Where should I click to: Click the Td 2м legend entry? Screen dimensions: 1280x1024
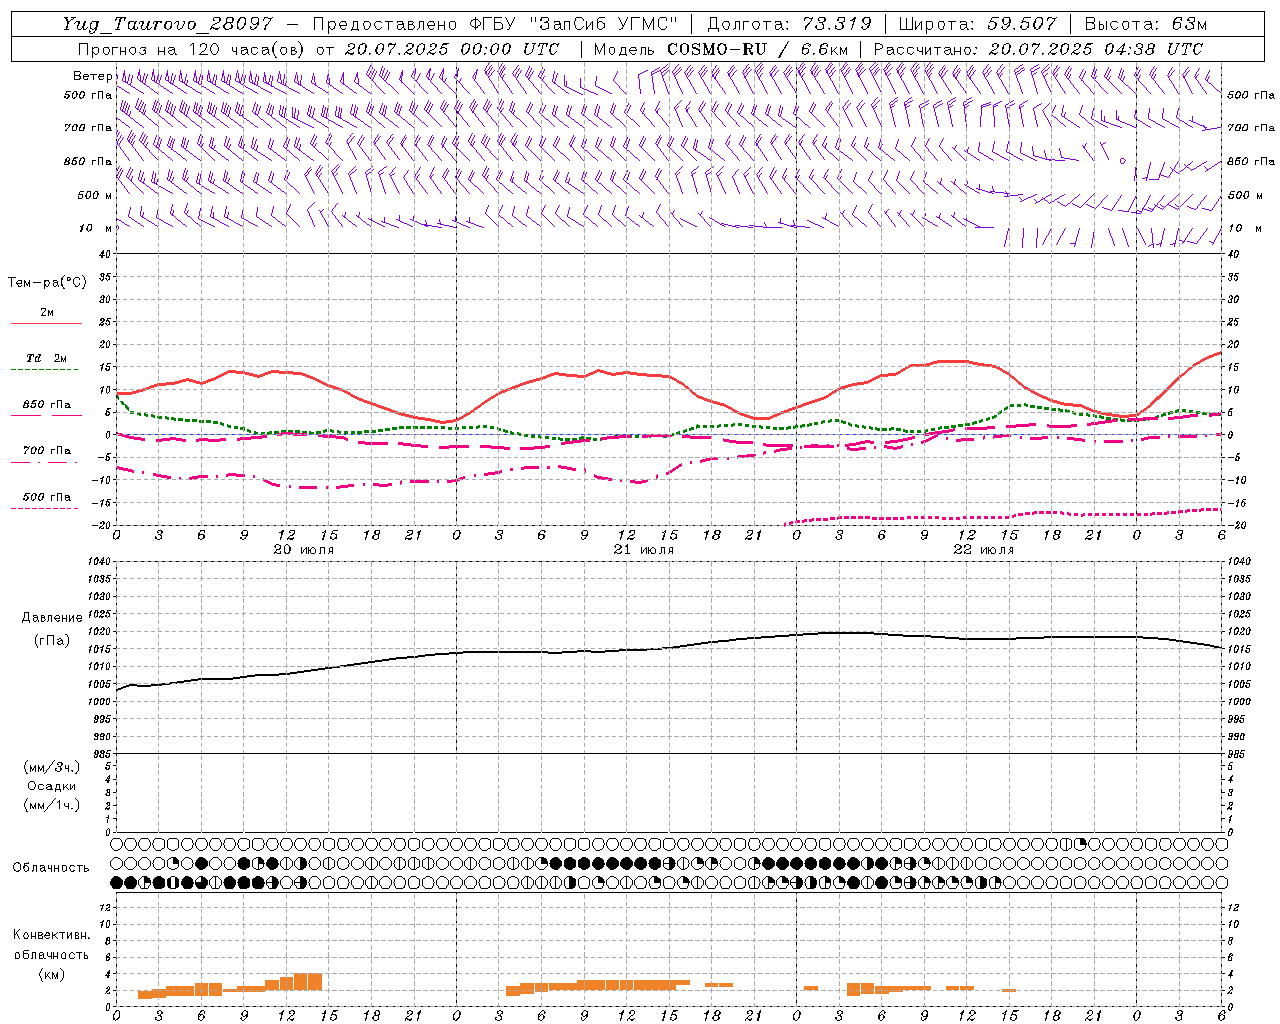[x=46, y=358]
